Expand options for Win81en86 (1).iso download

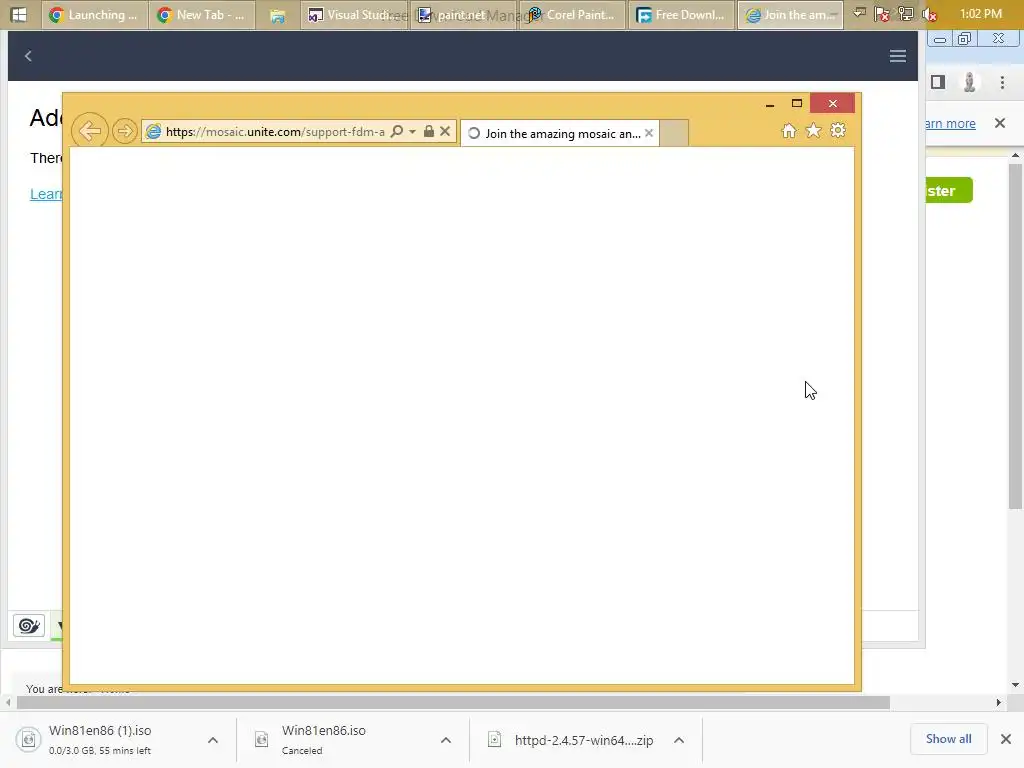pos(213,740)
